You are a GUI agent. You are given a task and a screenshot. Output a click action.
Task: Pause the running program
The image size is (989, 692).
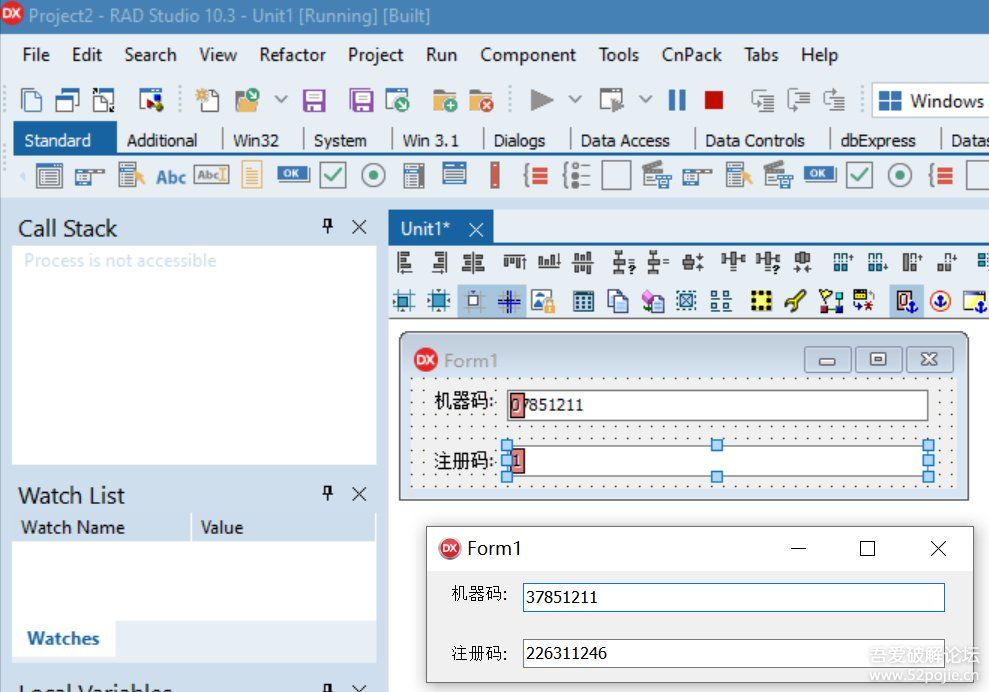[x=677, y=100]
